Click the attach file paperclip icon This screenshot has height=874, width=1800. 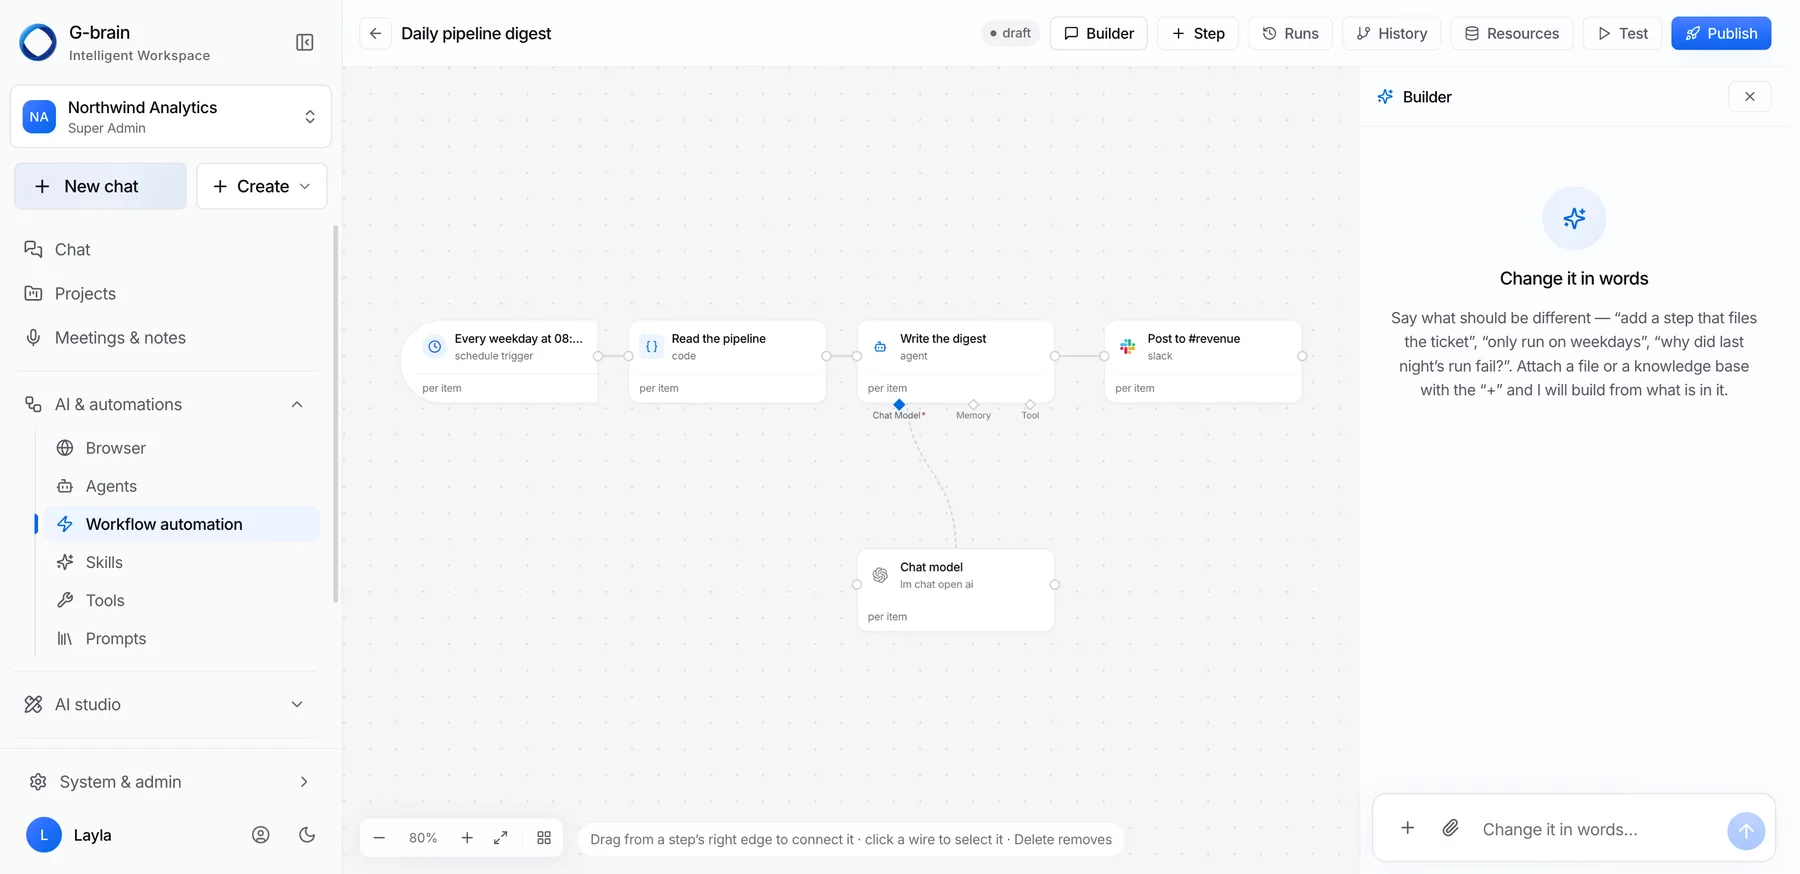[x=1450, y=828]
